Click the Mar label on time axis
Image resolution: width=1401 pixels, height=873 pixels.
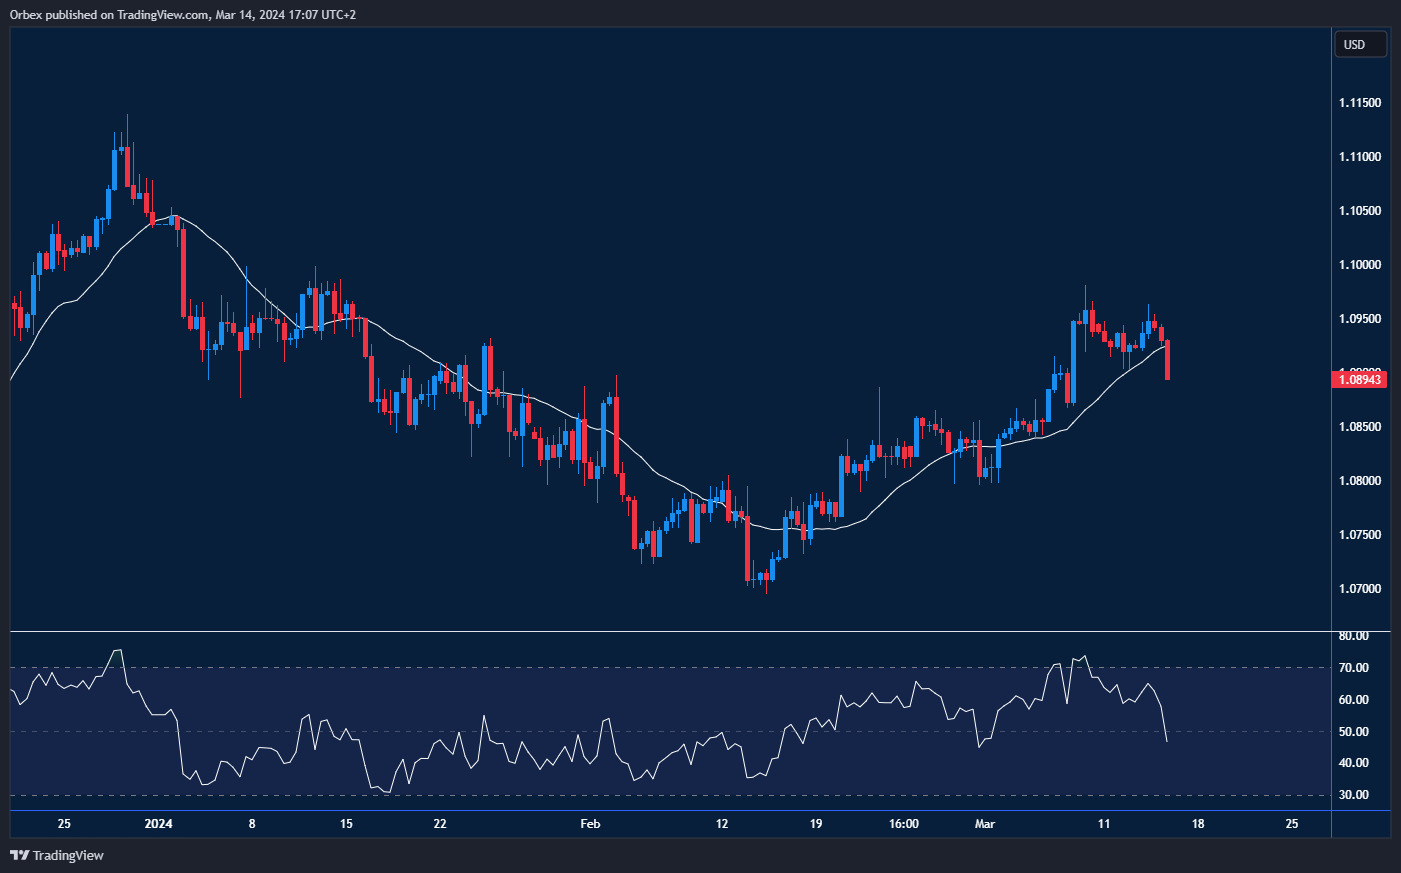tap(985, 824)
